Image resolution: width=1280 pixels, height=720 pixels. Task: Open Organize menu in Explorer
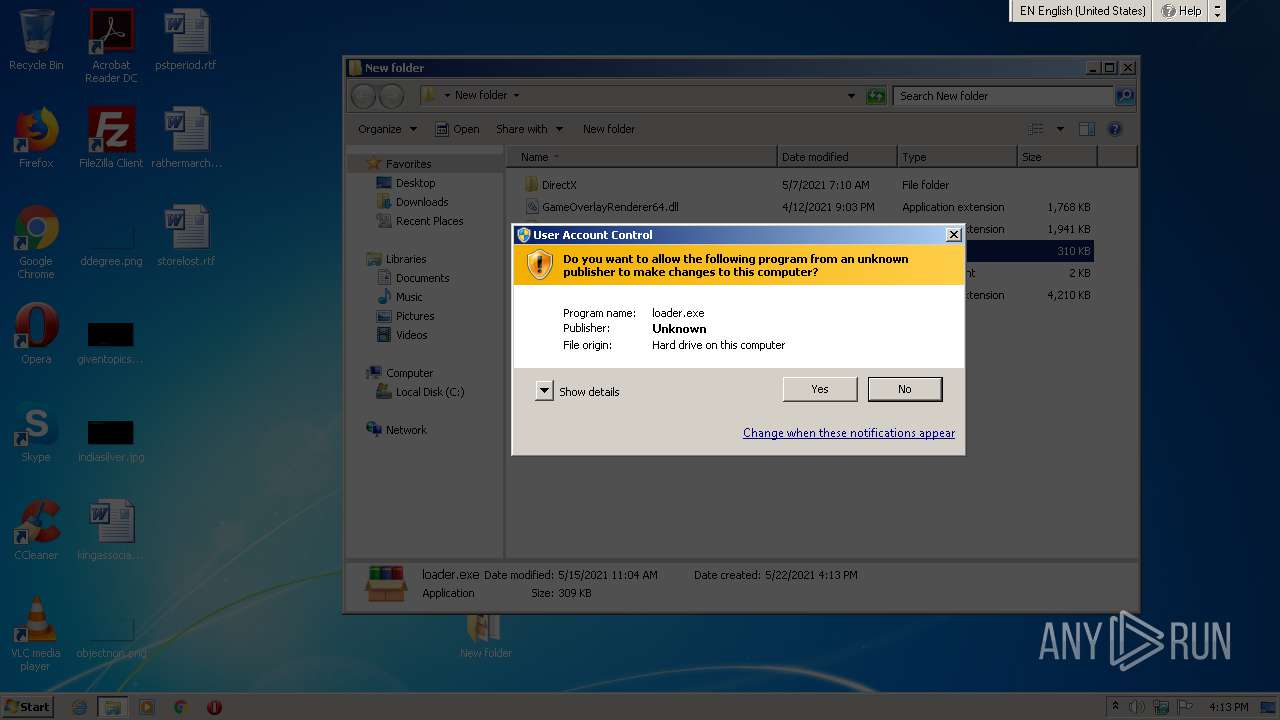(387, 129)
